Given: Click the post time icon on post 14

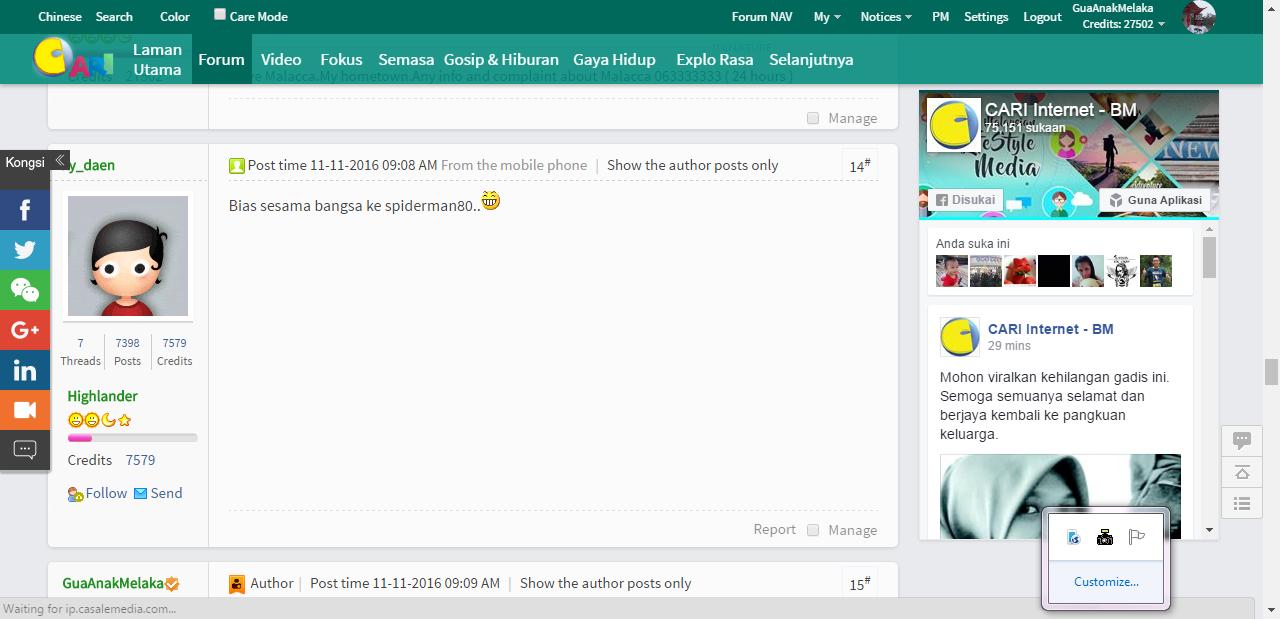Looking at the screenshot, I should coord(237,166).
